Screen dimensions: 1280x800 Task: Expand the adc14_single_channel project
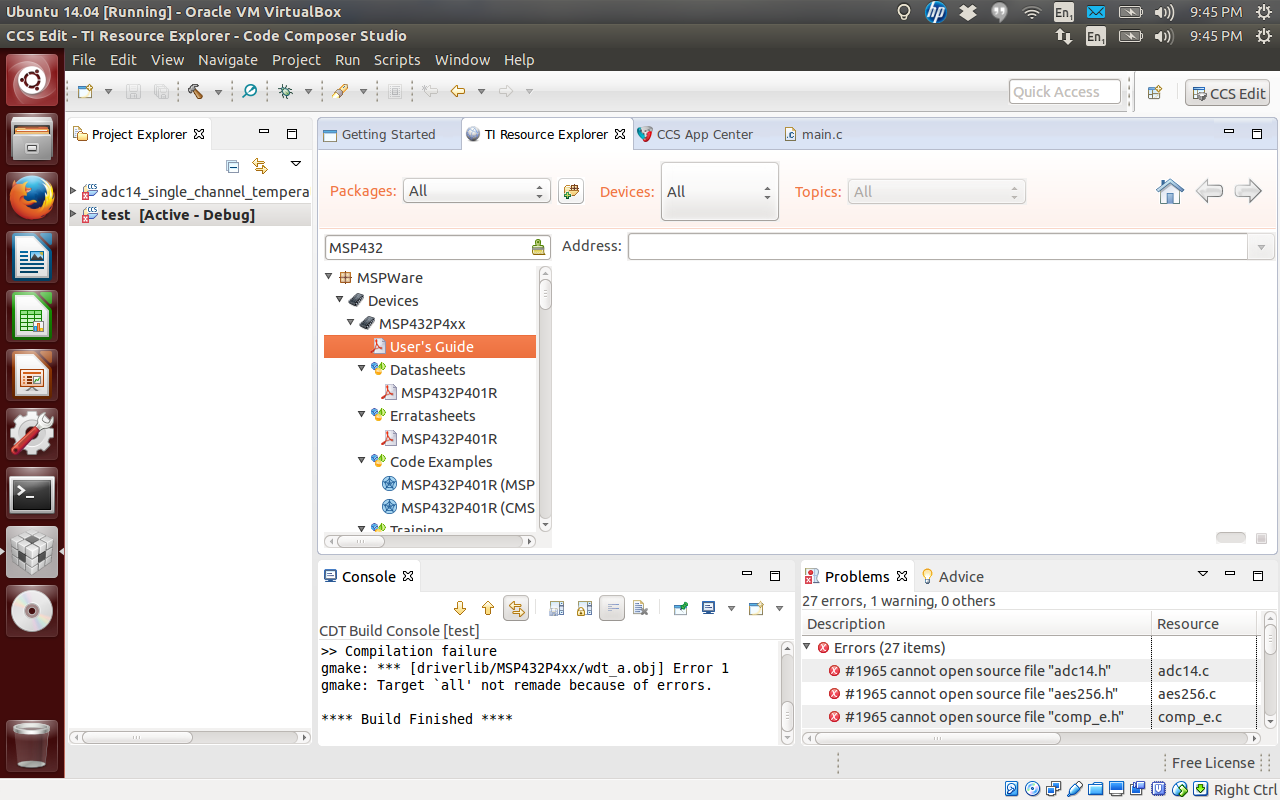coord(74,191)
